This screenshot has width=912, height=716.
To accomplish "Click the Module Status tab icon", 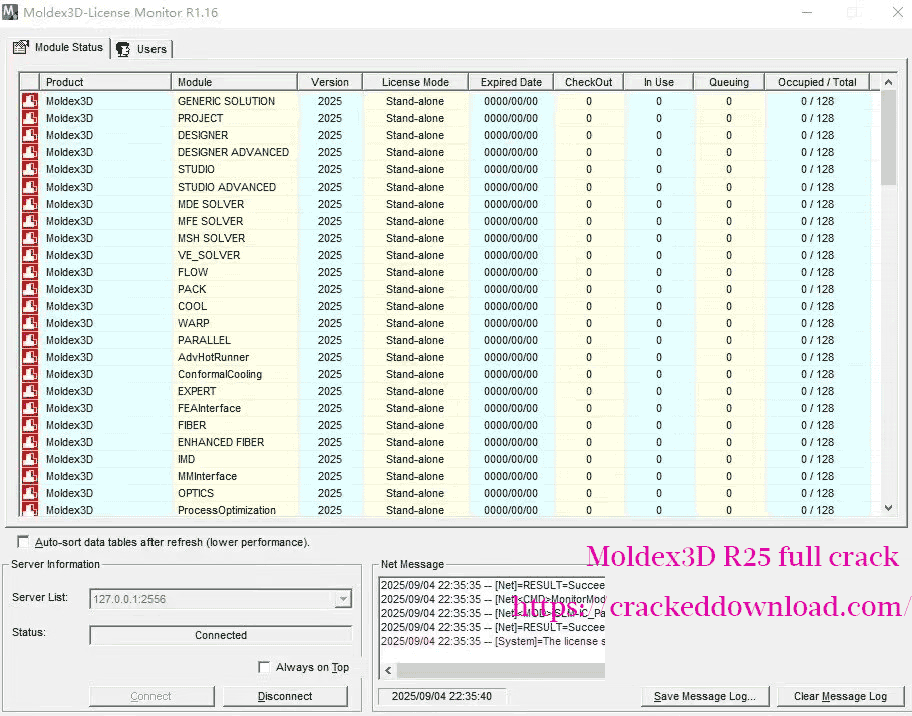I will tap(21, 47).
